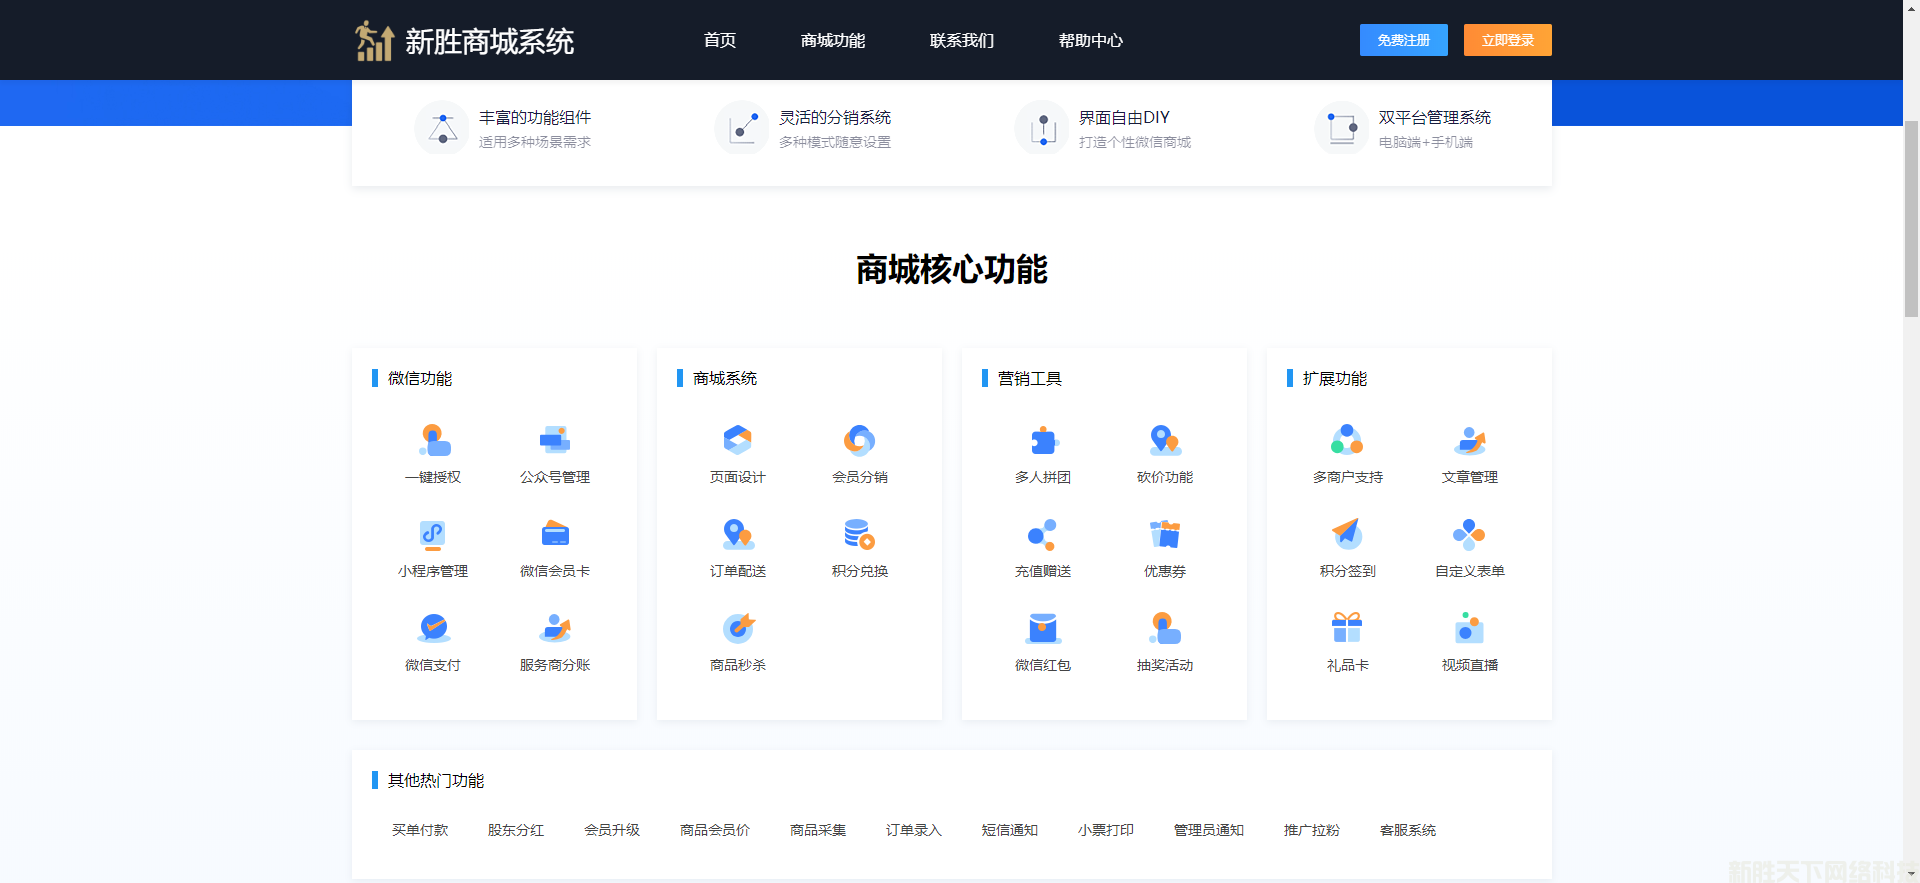1920x883 pixels.
Task: Select the 积分签到 paper plane icon
Action: pos(1347,534)
